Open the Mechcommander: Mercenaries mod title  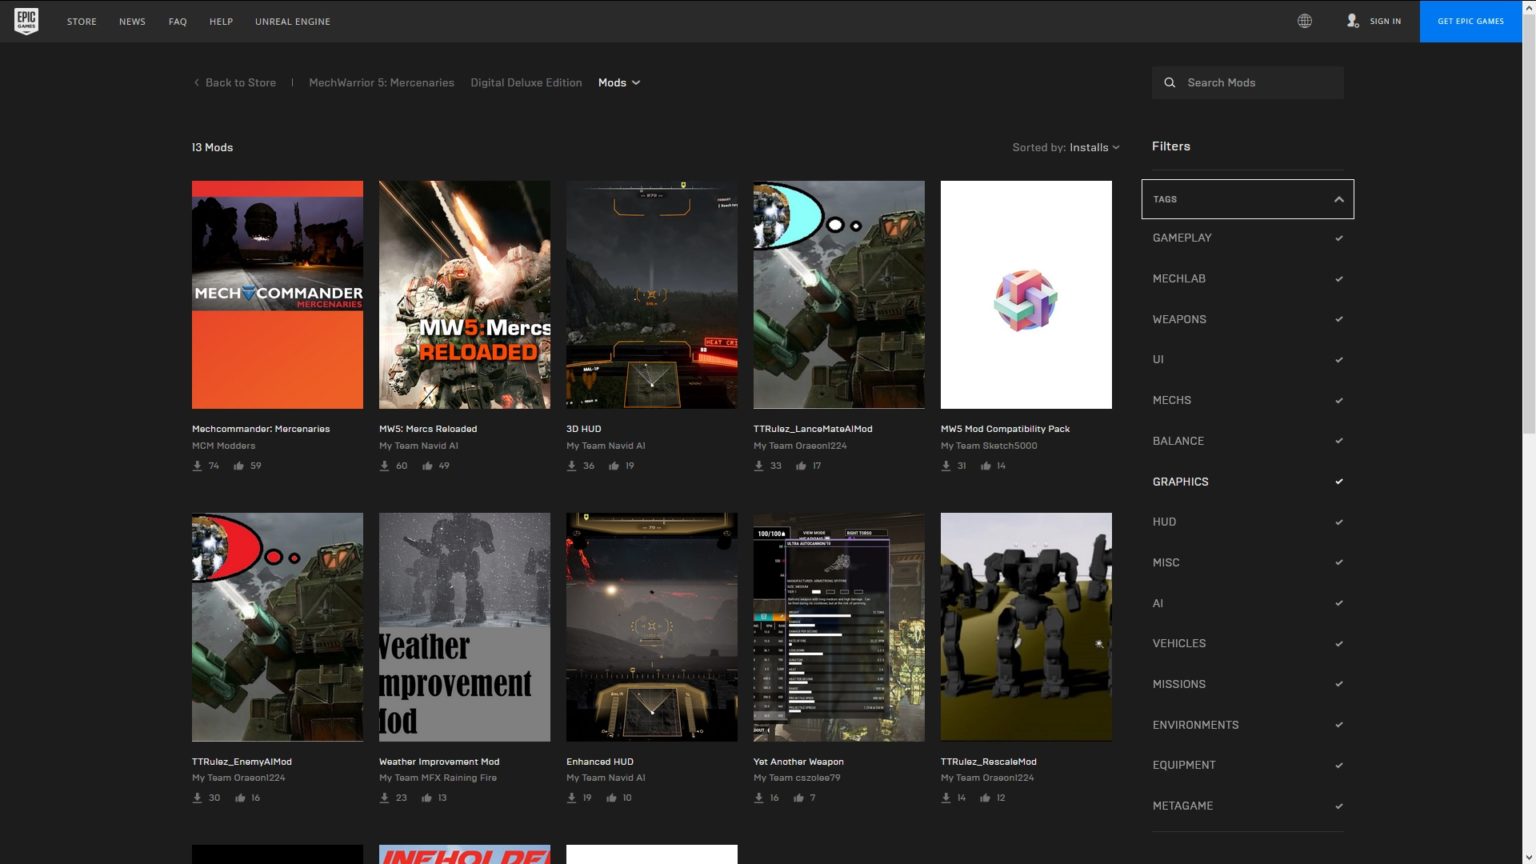point(261,429)
